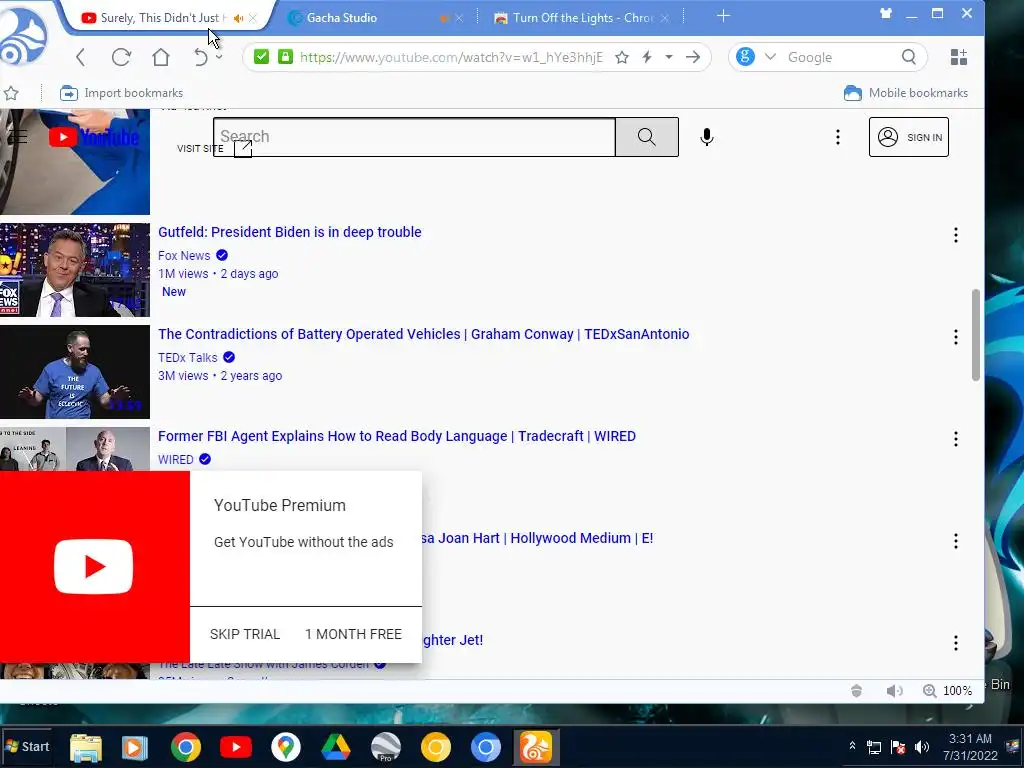
Task: Click the YouTube logo
Action: point(94,137)
